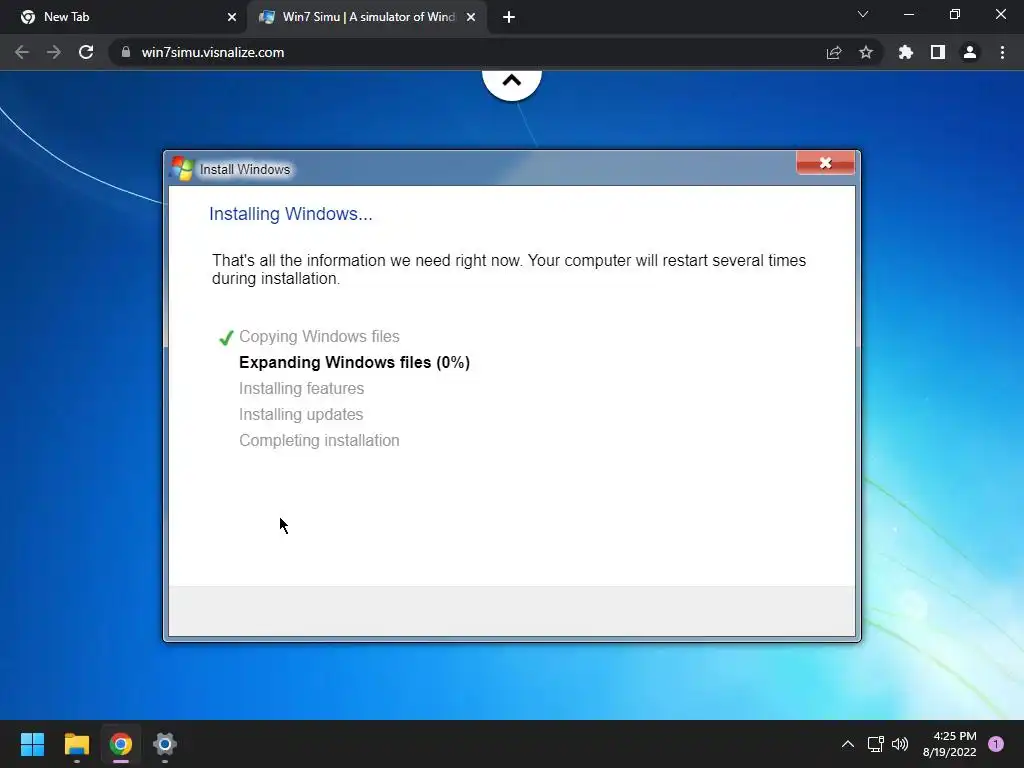This screenshot has height=768, width=1024.
Task: Close the Install Windows dialog
Action: (825, 163)
